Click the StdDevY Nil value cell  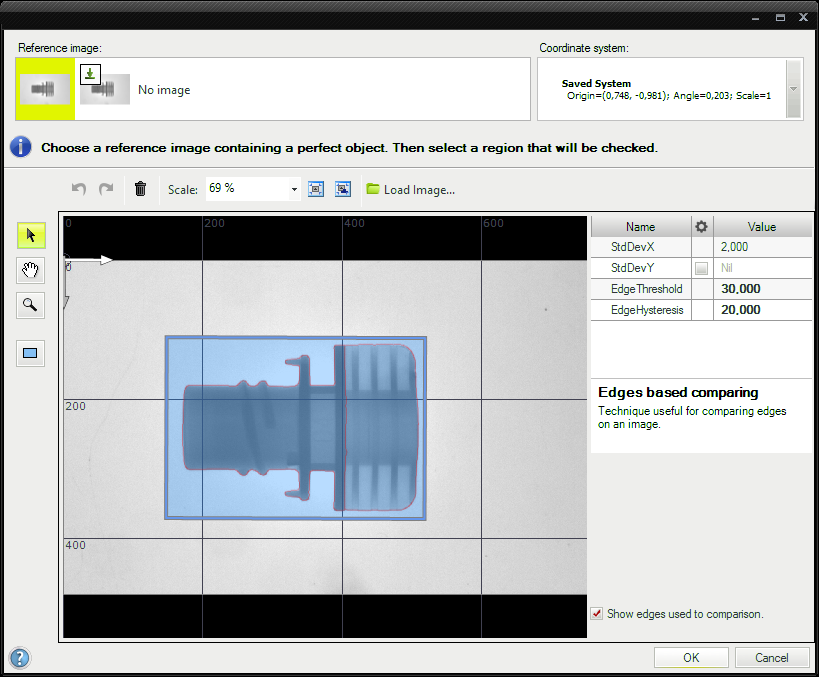[x=763, y=268]
